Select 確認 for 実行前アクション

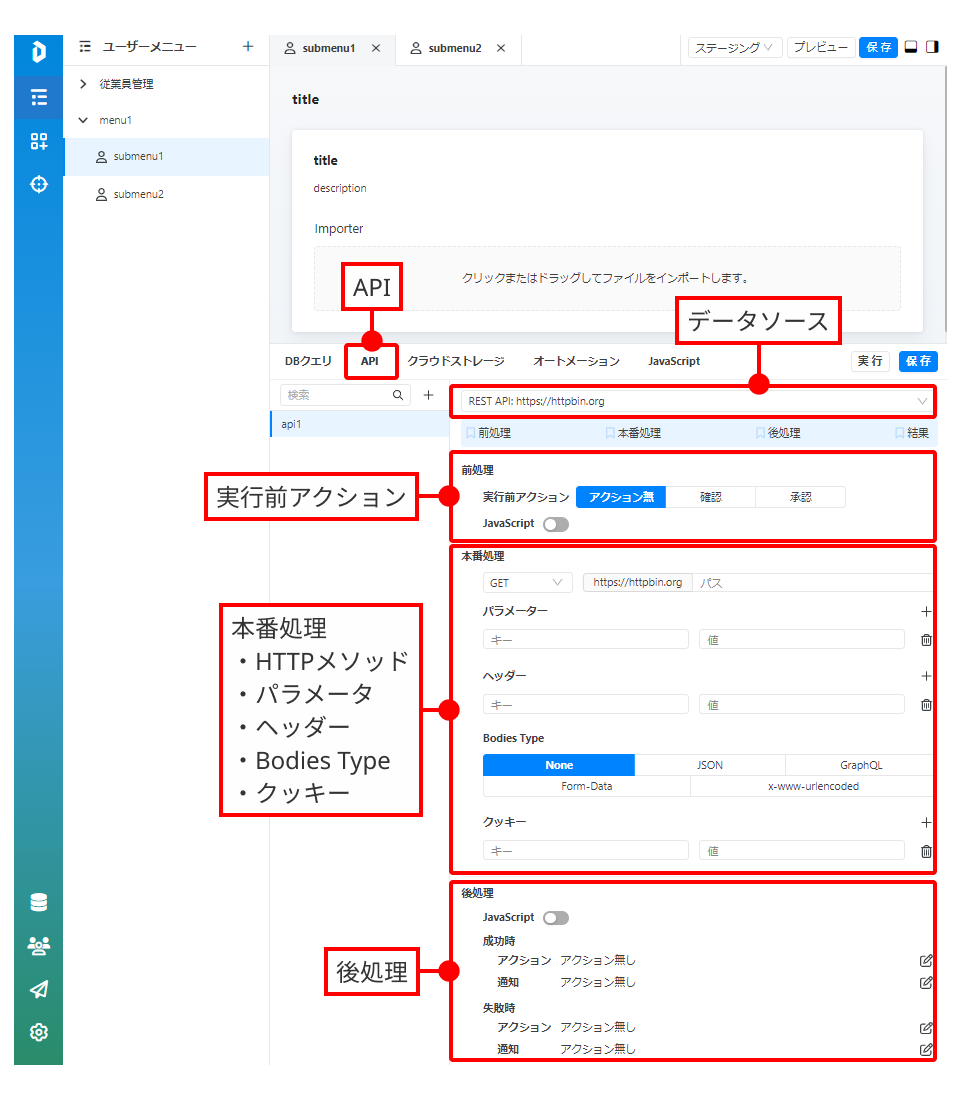[x=710, y=497]
